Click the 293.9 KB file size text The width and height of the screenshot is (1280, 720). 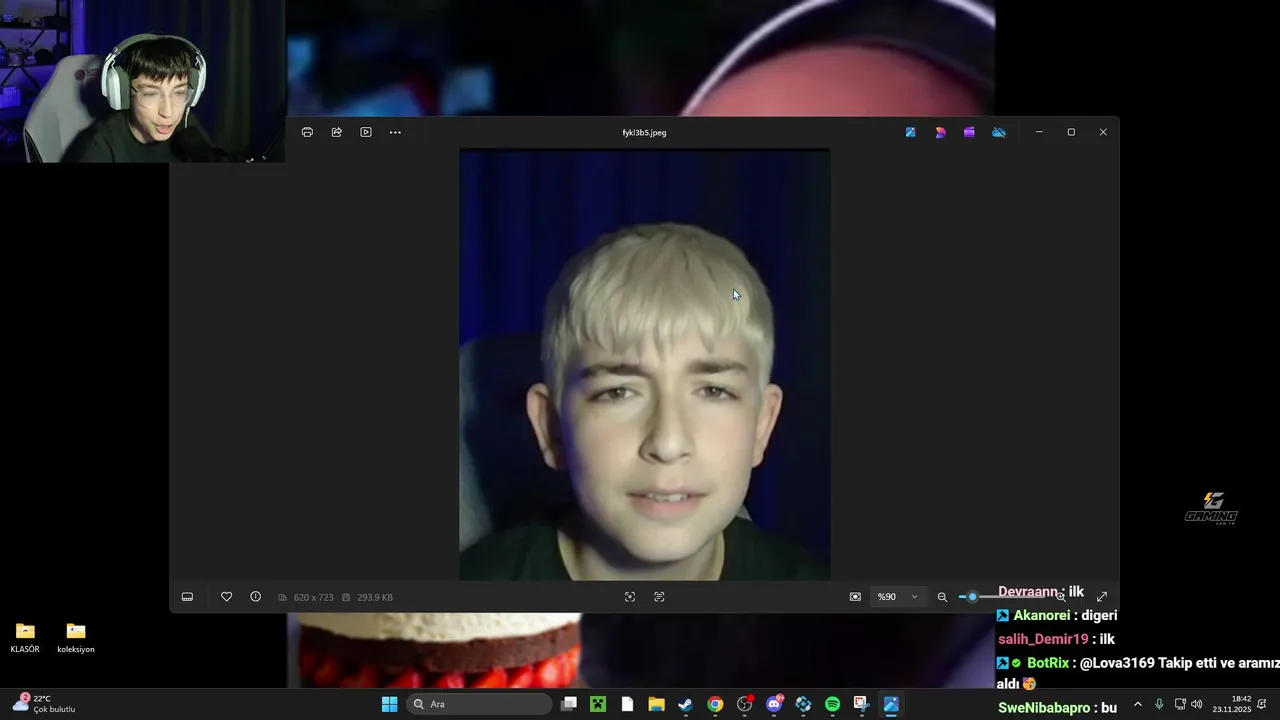[375, 597]
